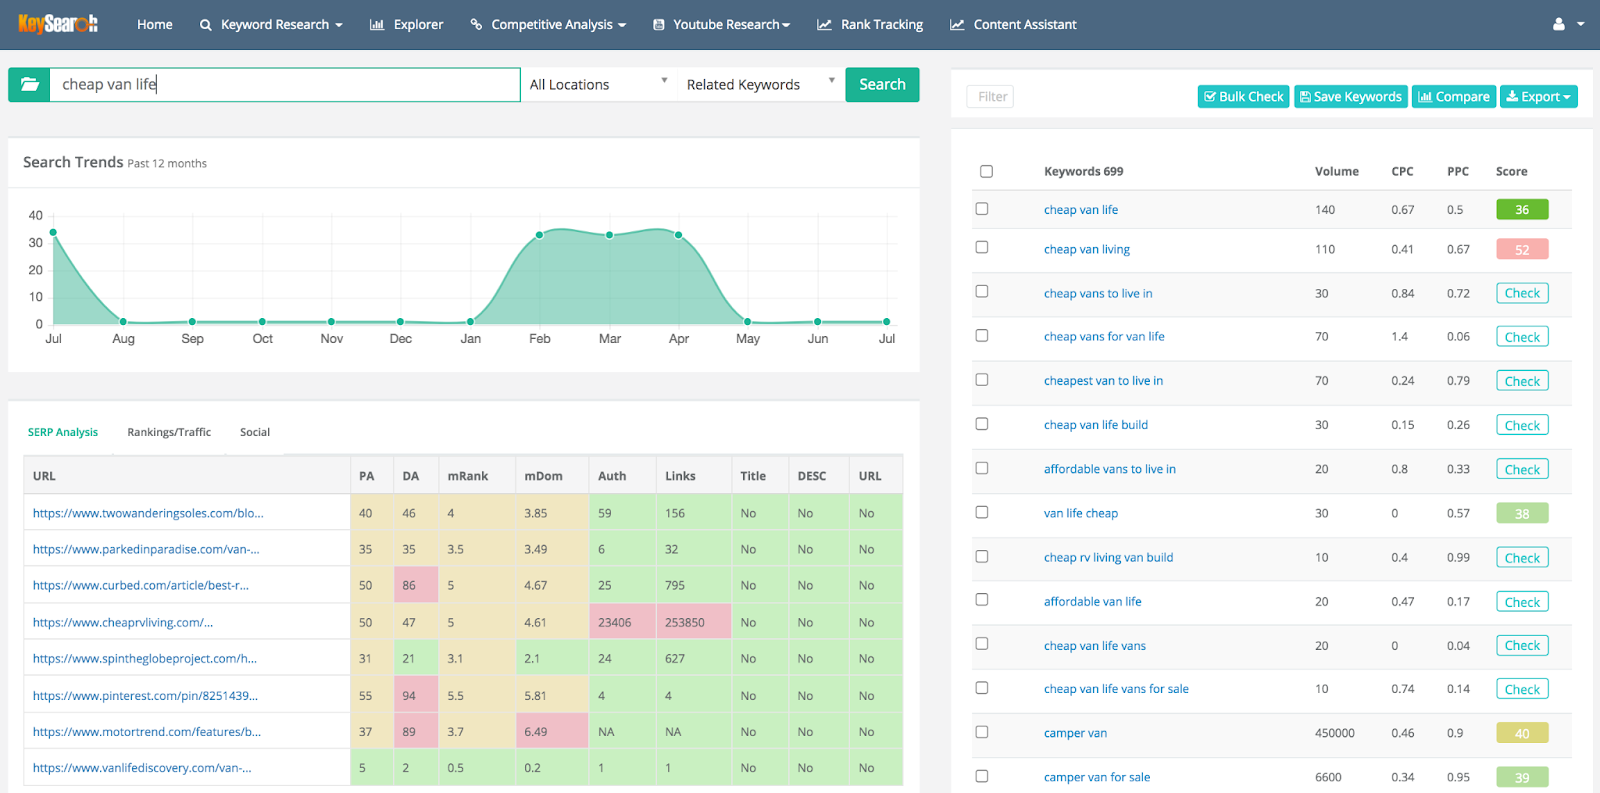The width and height of the screenshot is (1600, 793).
Task: Click Save Keywords button
Action: pos(1350,97)
